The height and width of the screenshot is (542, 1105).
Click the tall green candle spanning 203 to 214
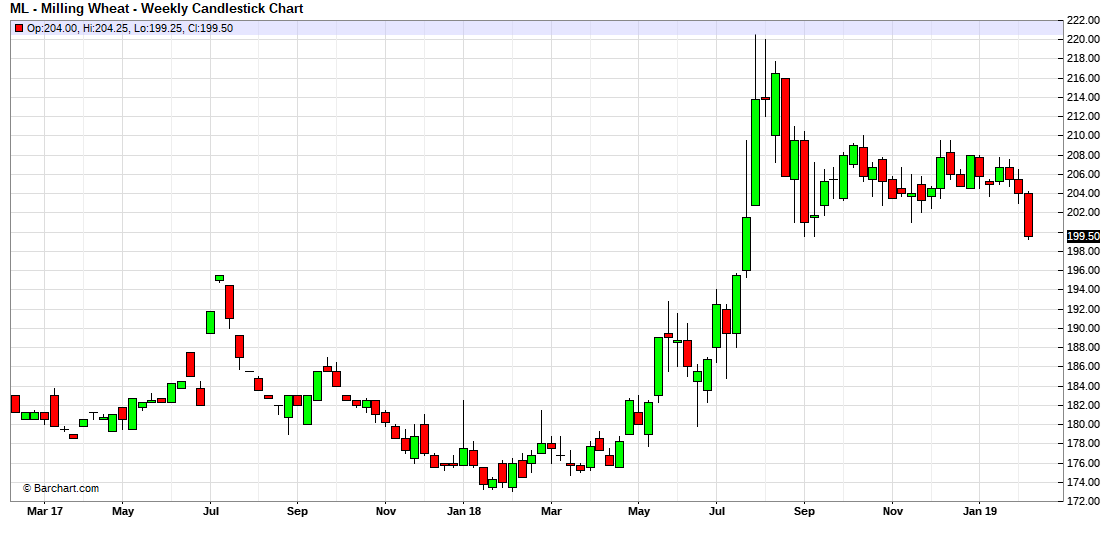tap(755, 152)
